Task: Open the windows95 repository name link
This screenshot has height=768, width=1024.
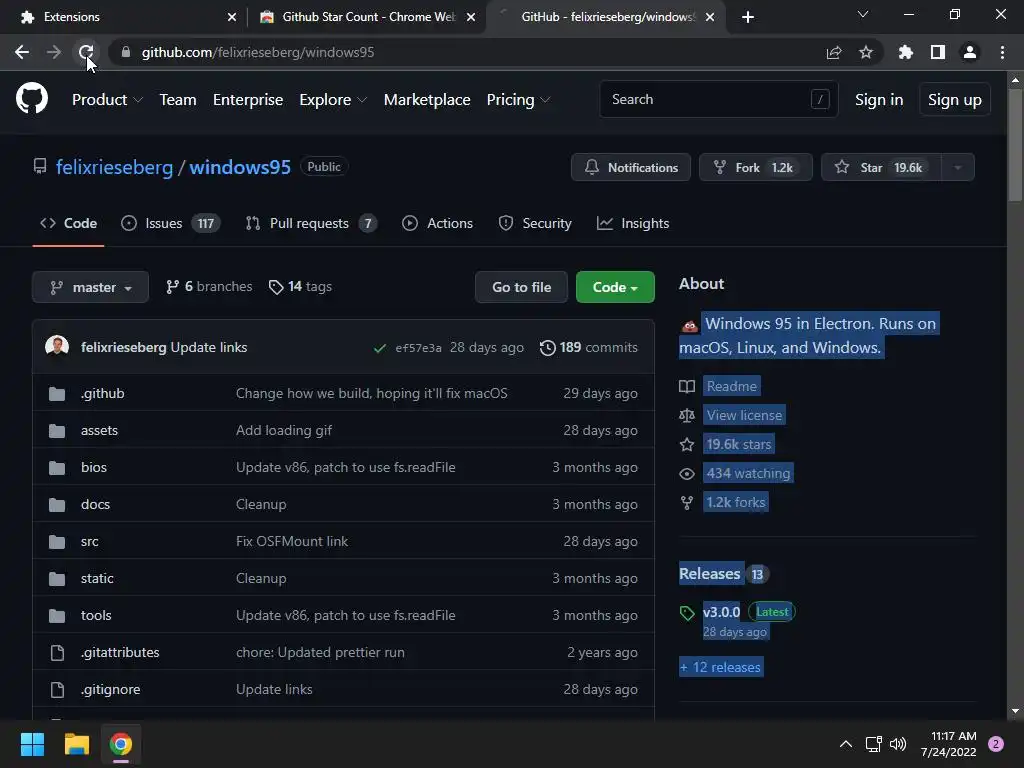Action: [x=240, y=167]
